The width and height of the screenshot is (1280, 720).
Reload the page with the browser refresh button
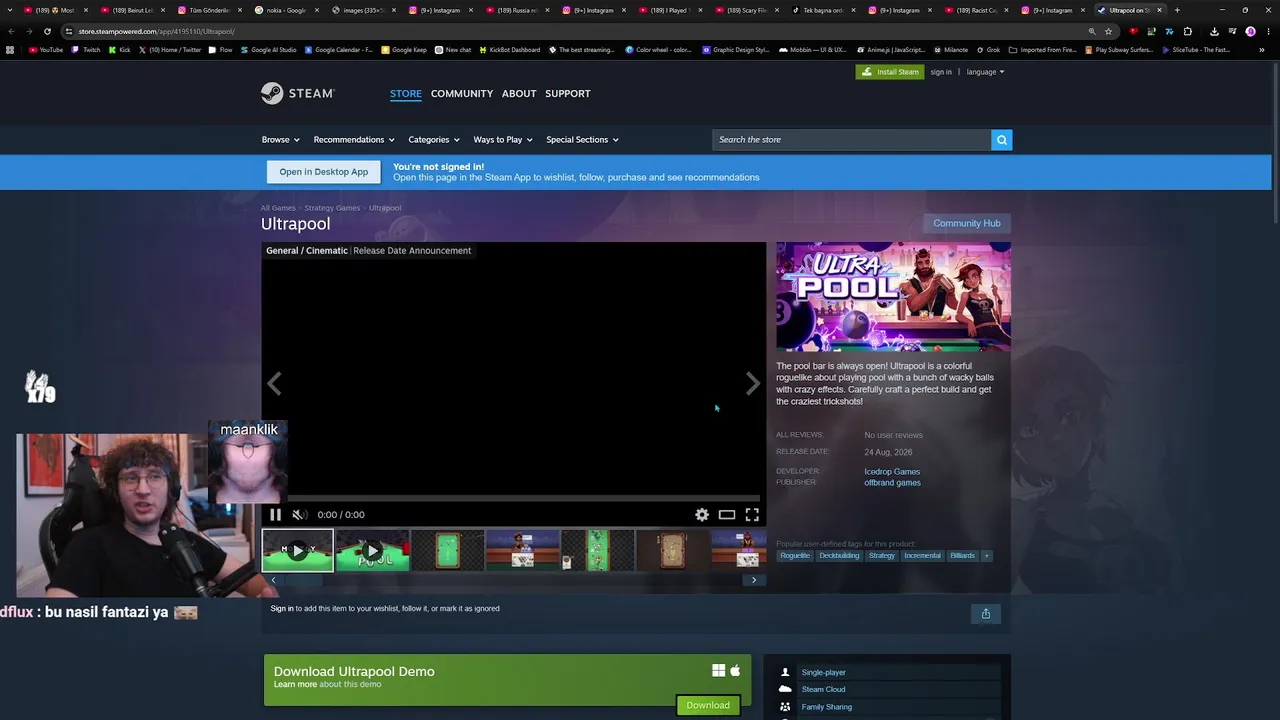(x=47, y=31)
